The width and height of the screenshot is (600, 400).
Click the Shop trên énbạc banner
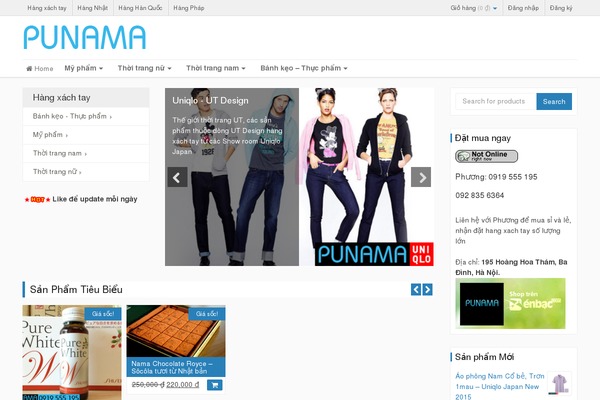(510, 303)
